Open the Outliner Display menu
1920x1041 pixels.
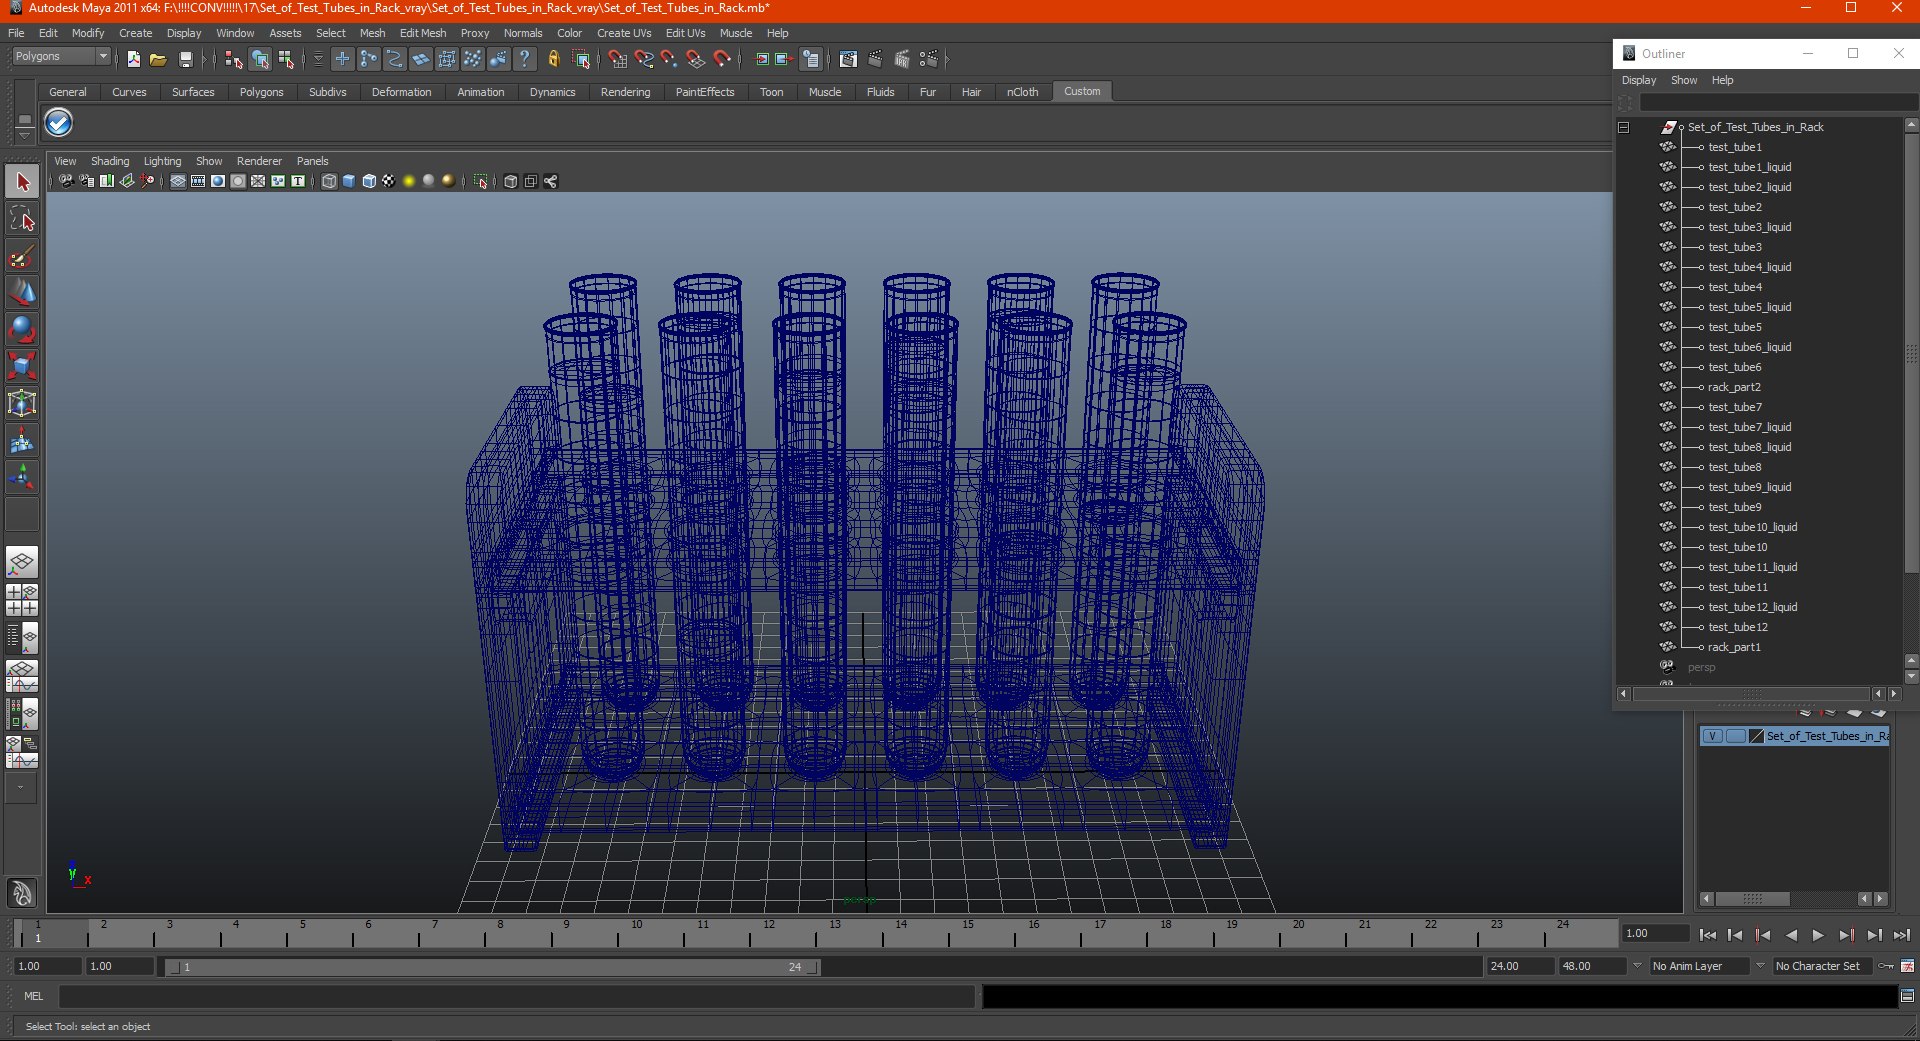1639,80
